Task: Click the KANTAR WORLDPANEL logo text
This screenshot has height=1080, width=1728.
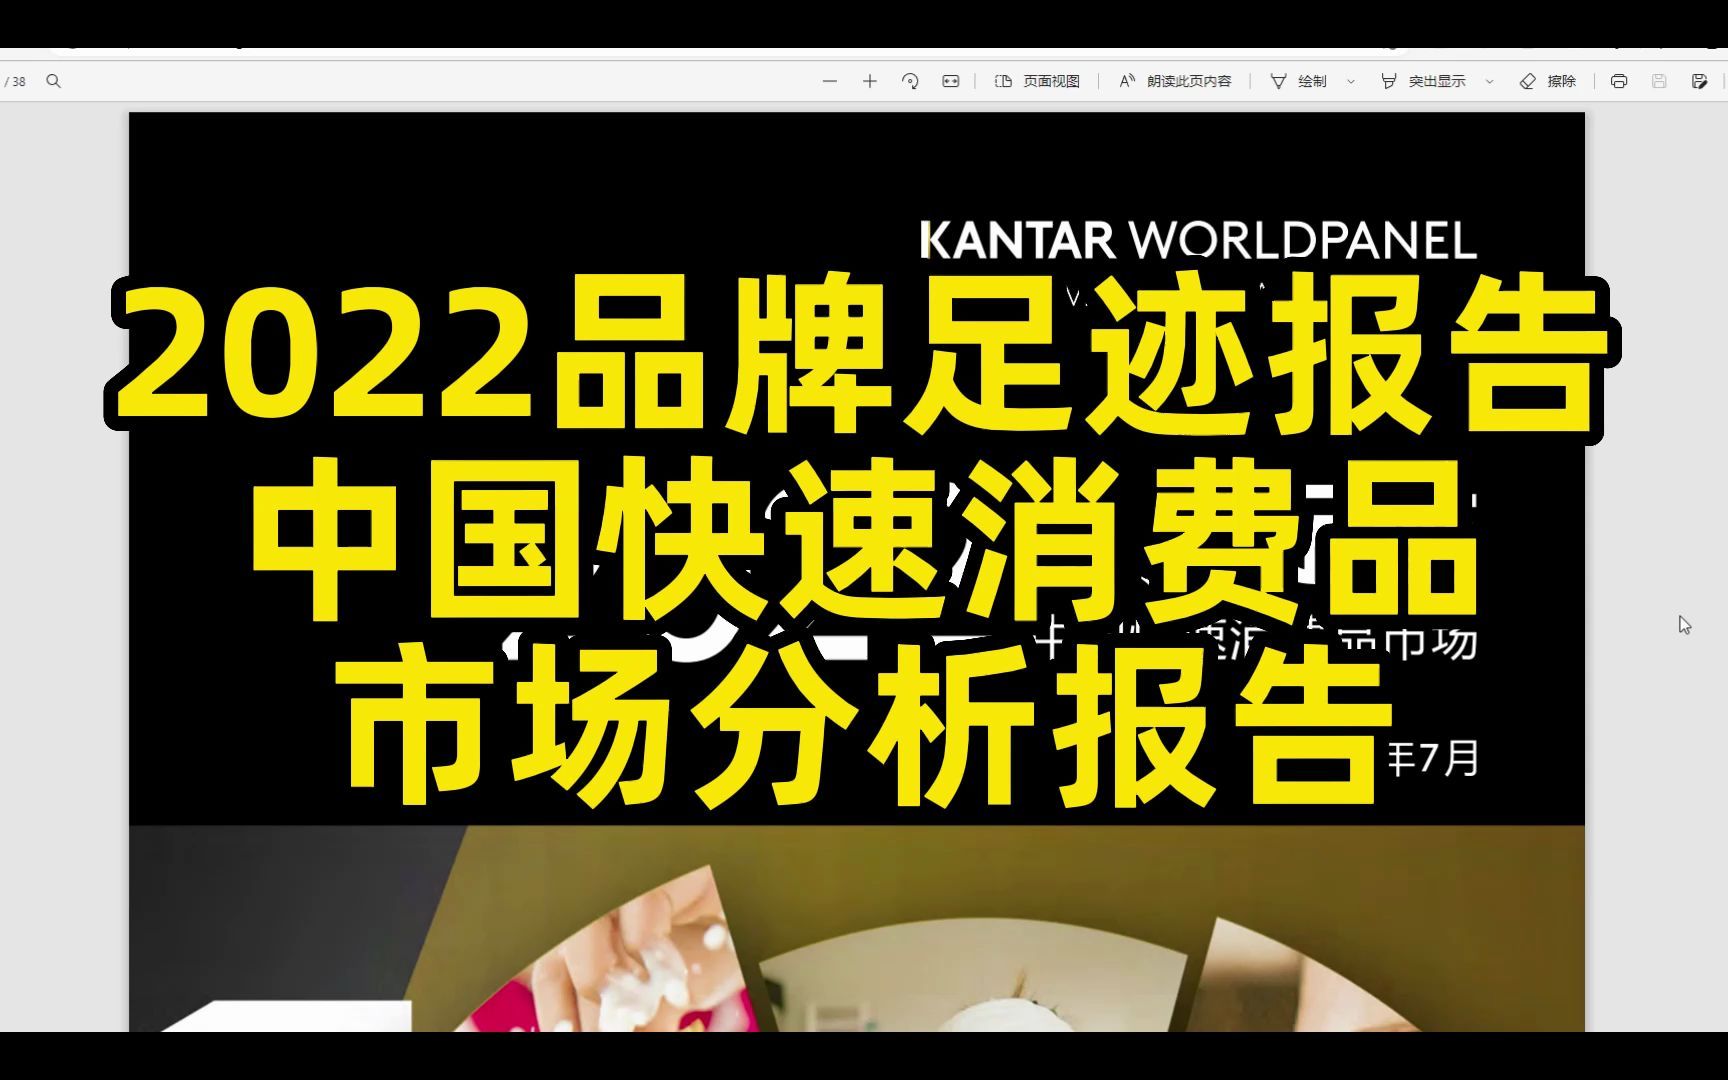Action: [1198, 241]
